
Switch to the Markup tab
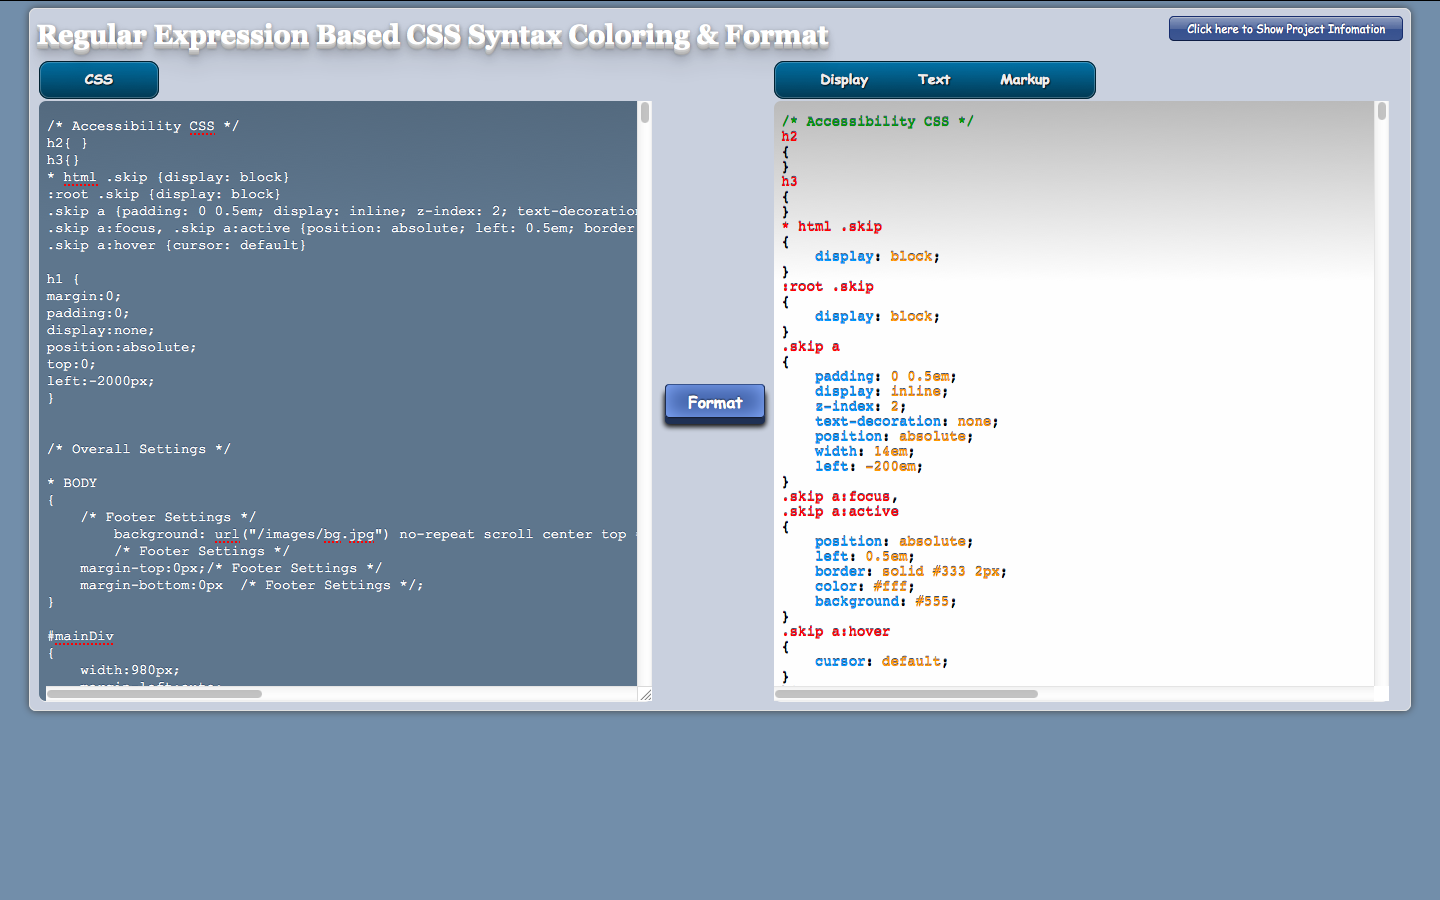1025,80
